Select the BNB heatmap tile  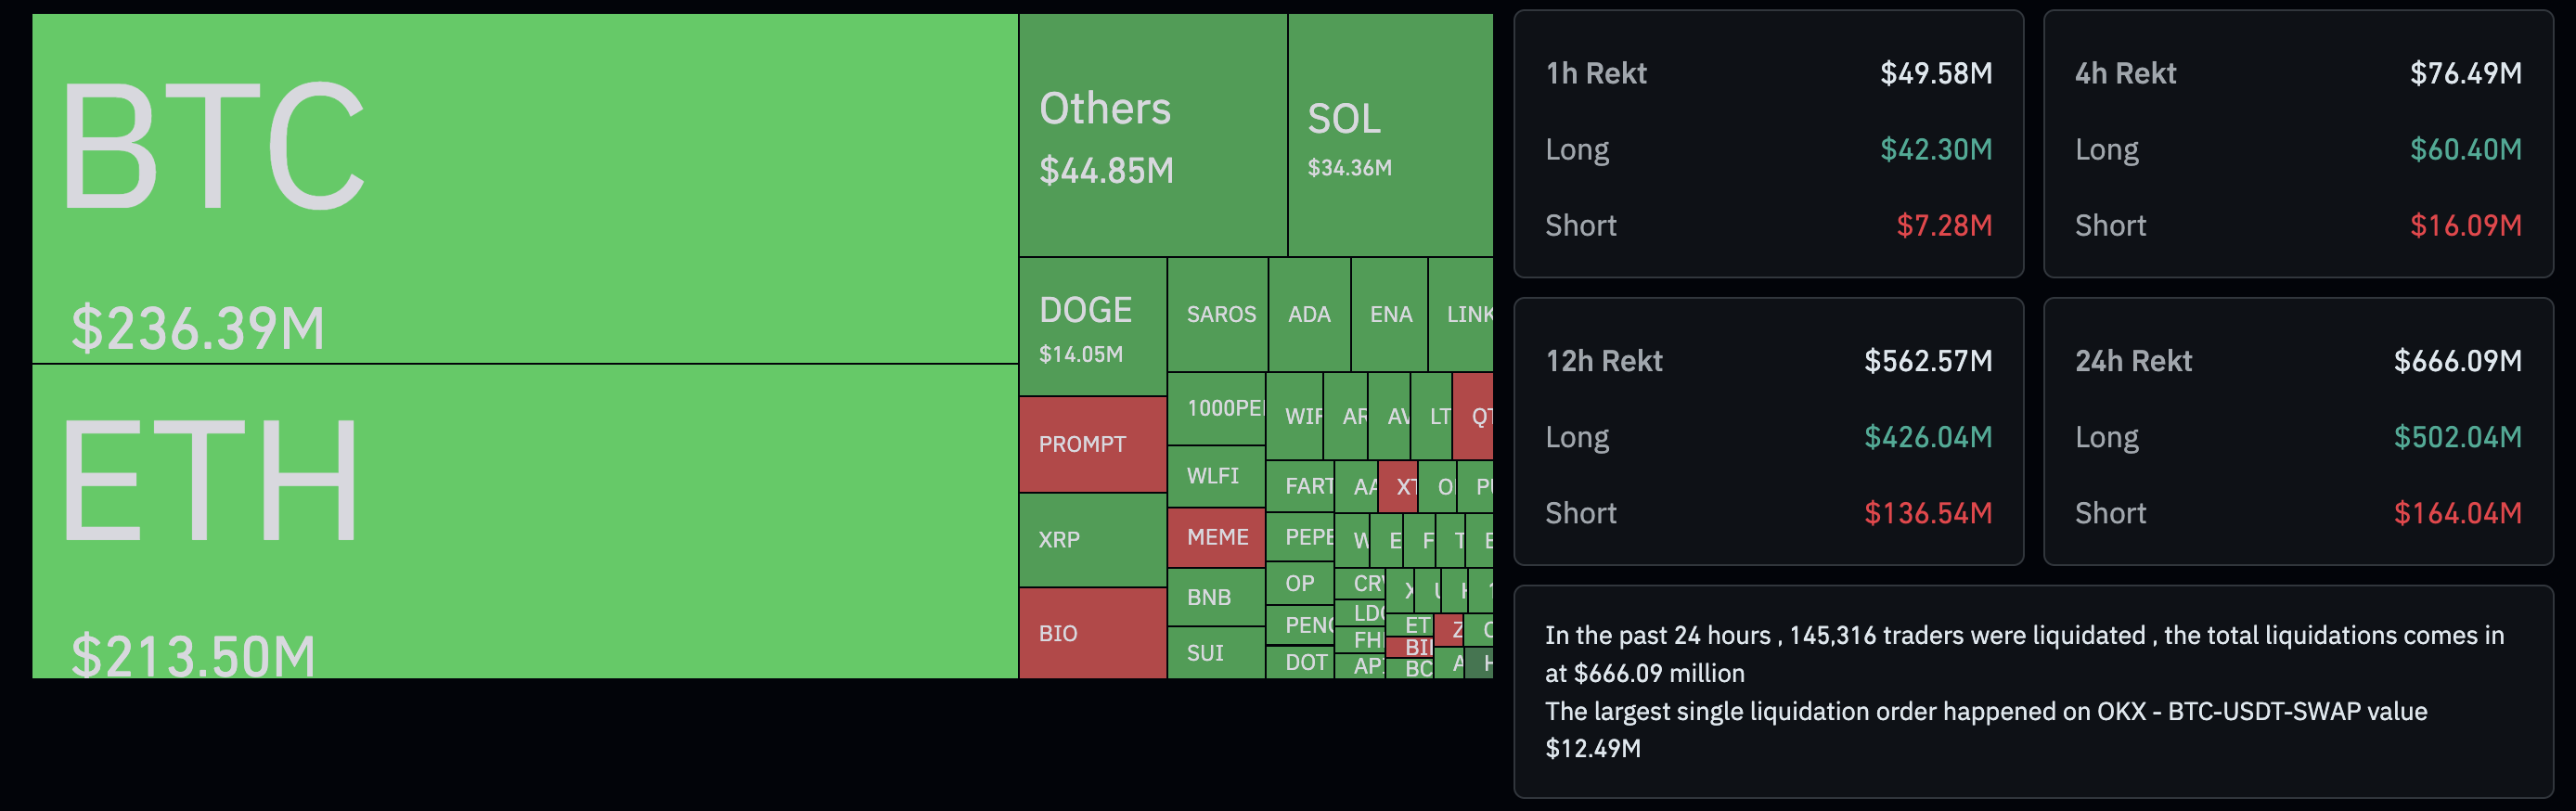point(1216,597)
